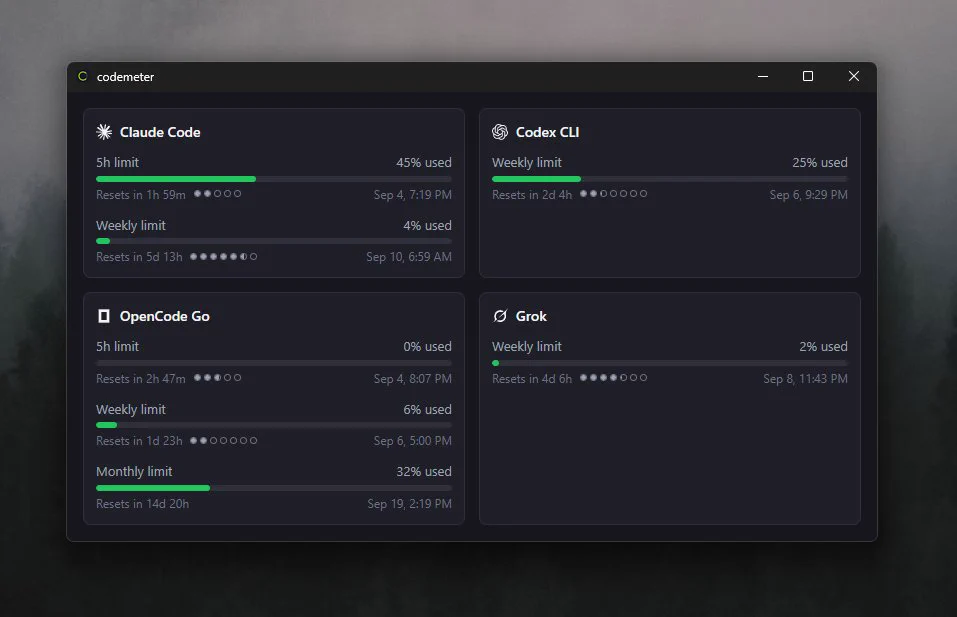Click the 45% used value
The width and height of the screenshot is (957, 617).
pyautogui.click(x=424, y=162)
